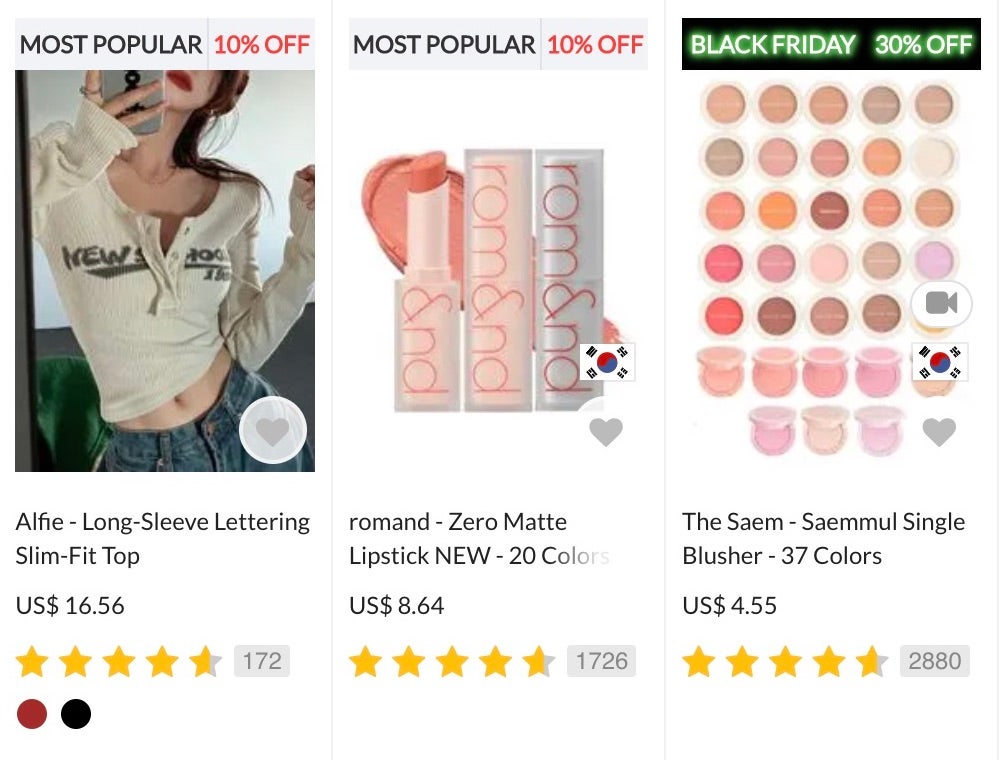1006x760 pixels.
Task: Click the Black Friday 30% OFF banner
Action: 831,44
